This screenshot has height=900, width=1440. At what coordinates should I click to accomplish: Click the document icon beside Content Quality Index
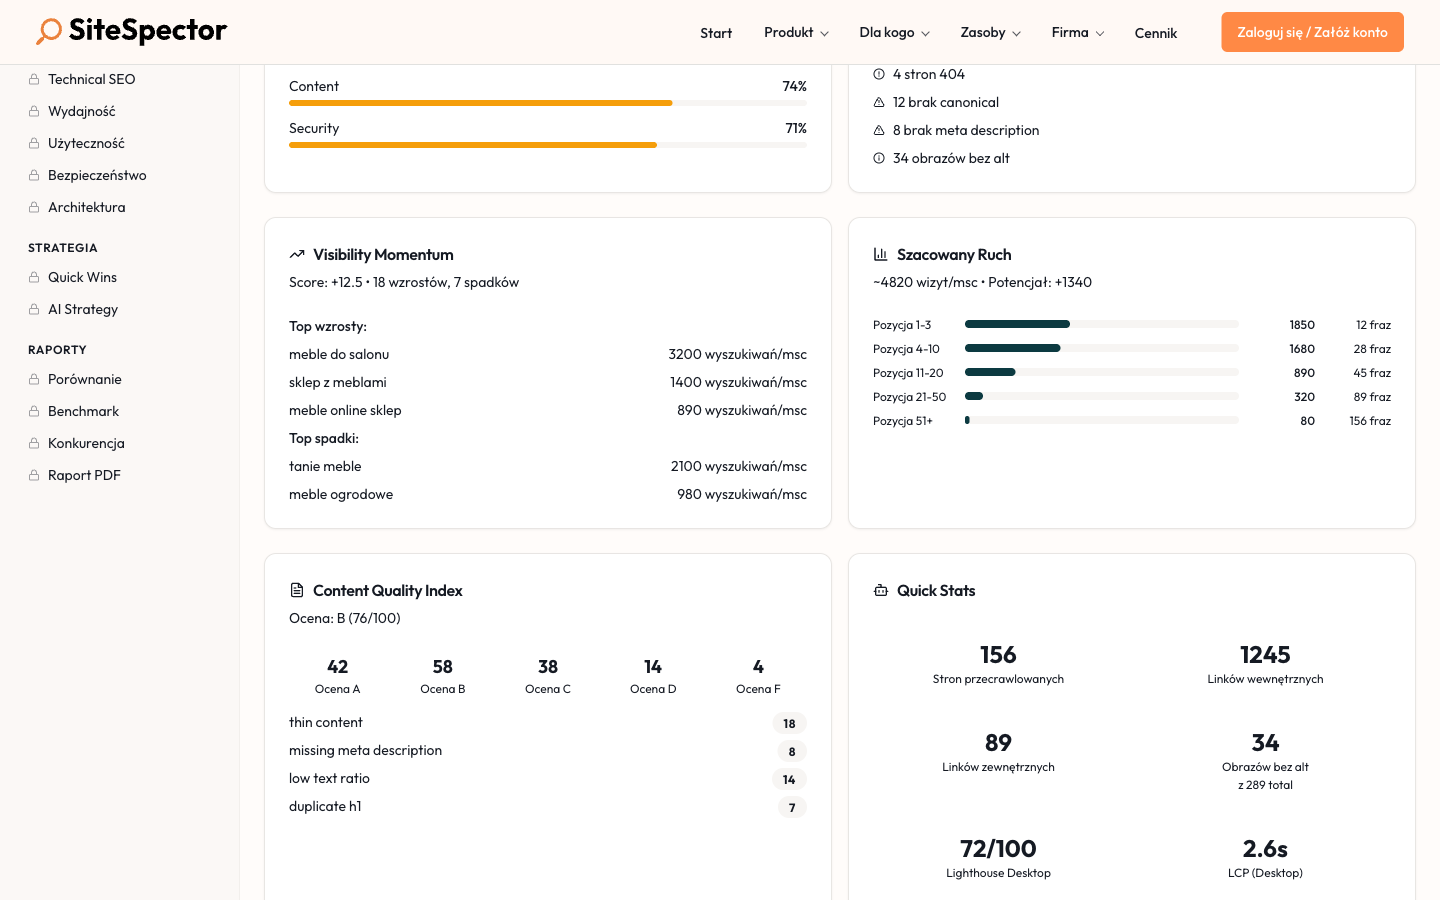point(297,590)
